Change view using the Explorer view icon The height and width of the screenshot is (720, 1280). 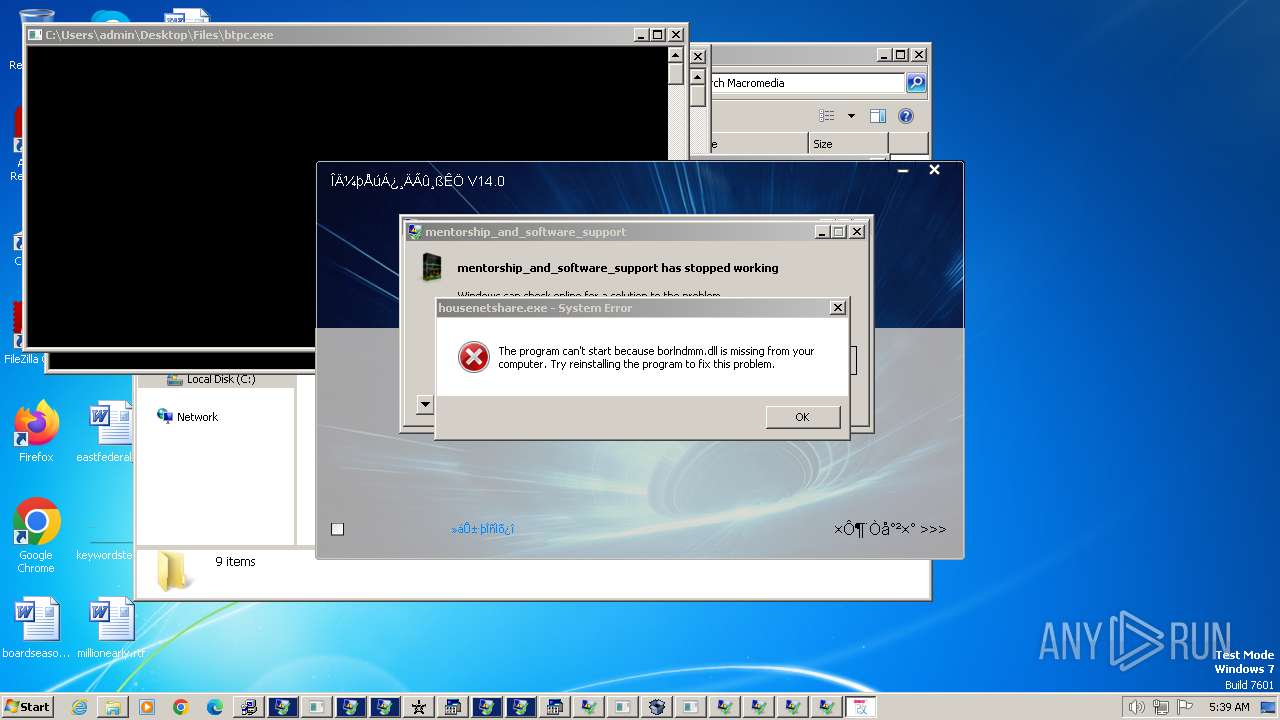(x=827, y=116)
